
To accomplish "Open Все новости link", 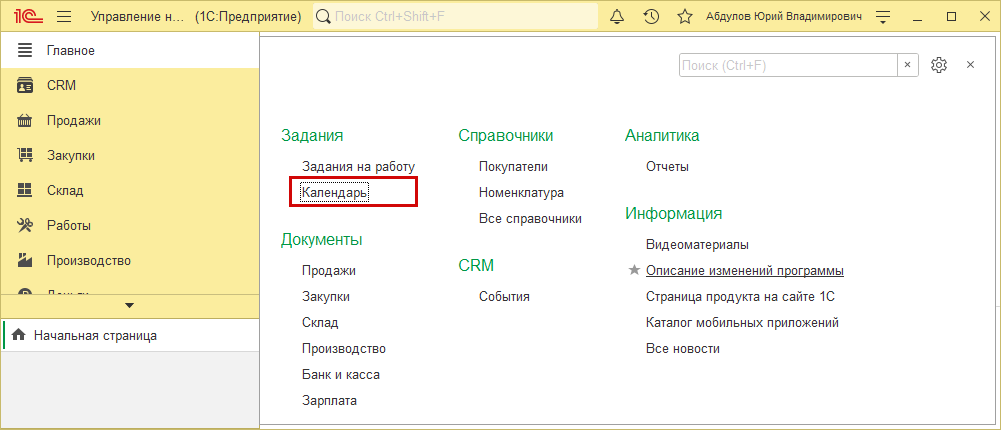I will [682, 348].
